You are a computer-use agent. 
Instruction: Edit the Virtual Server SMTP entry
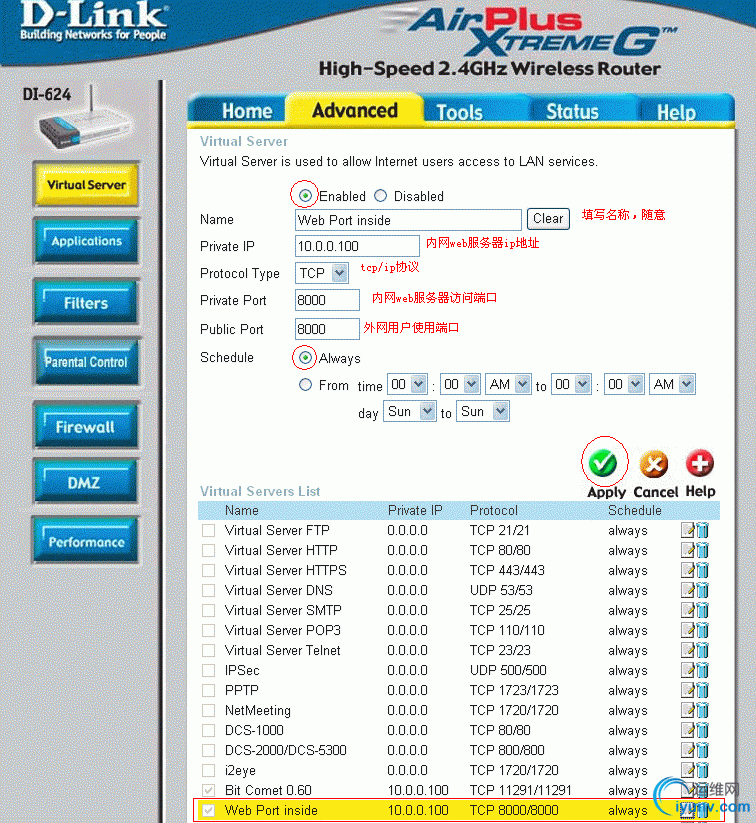point(687,610)
